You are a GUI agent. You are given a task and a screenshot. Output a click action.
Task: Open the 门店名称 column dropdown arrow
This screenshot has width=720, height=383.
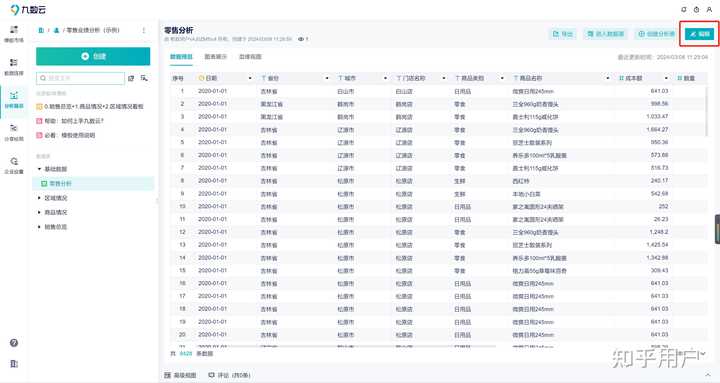(444, 79)
